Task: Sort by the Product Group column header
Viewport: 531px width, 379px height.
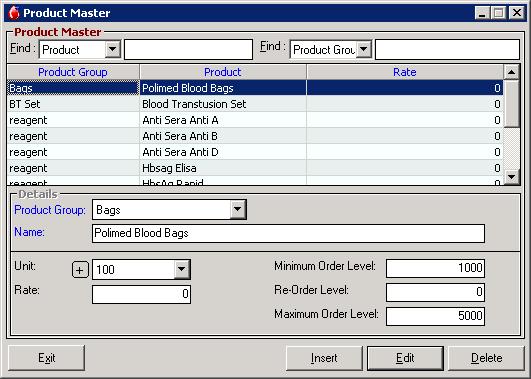Action: (x=73, y=72)
